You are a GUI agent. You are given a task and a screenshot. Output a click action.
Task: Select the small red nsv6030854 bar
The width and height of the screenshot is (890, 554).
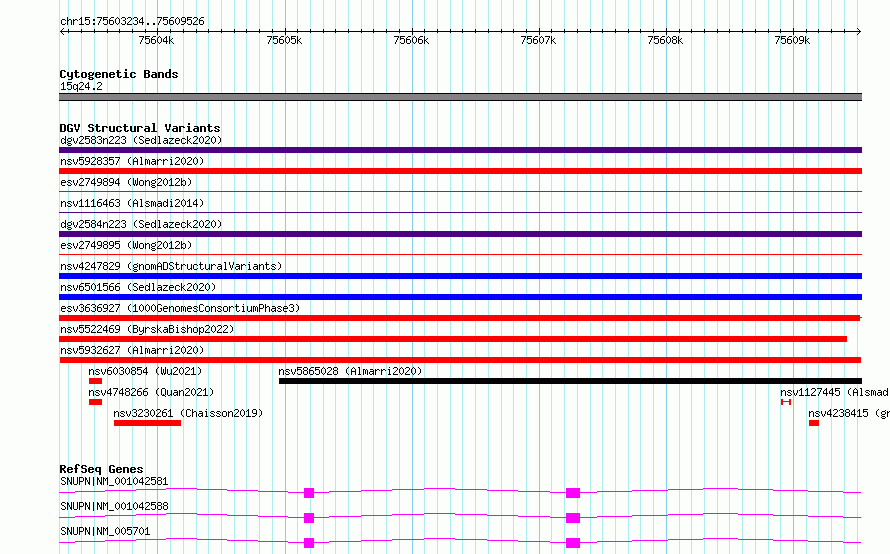click(x=95, y=381)
